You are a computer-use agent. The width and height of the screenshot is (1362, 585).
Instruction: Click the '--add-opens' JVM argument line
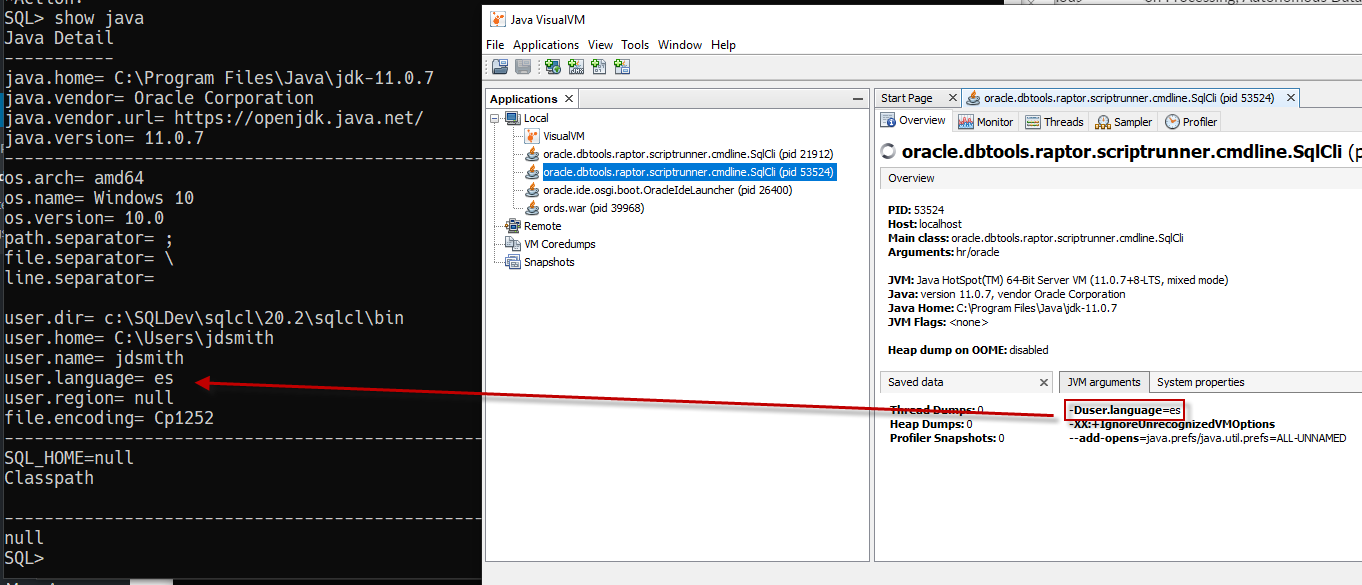tap(1207, 438)
